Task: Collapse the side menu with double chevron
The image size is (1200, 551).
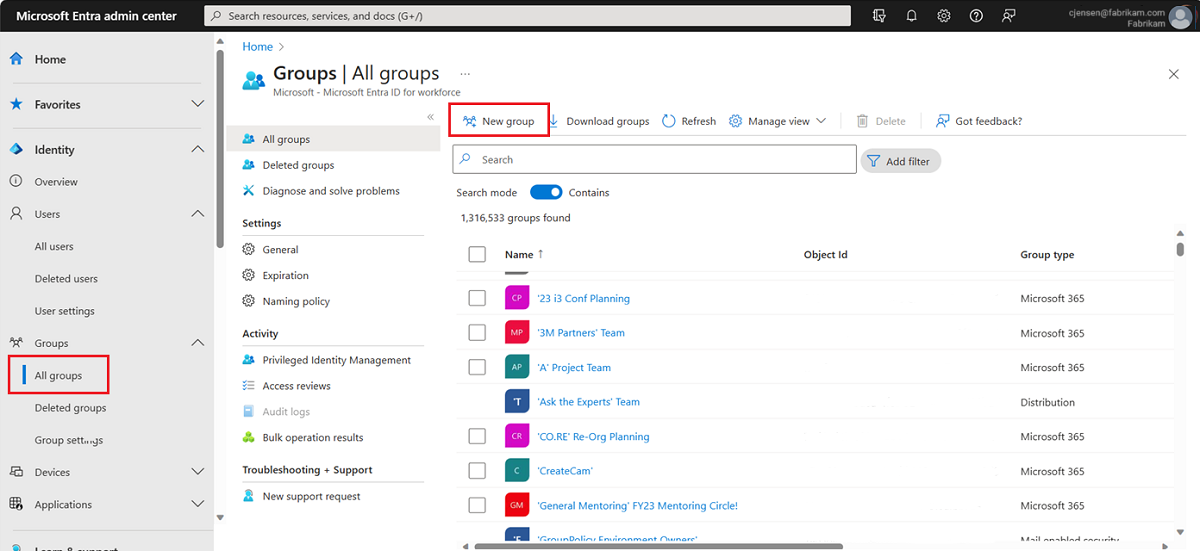Action: click(x=431, y=117)
